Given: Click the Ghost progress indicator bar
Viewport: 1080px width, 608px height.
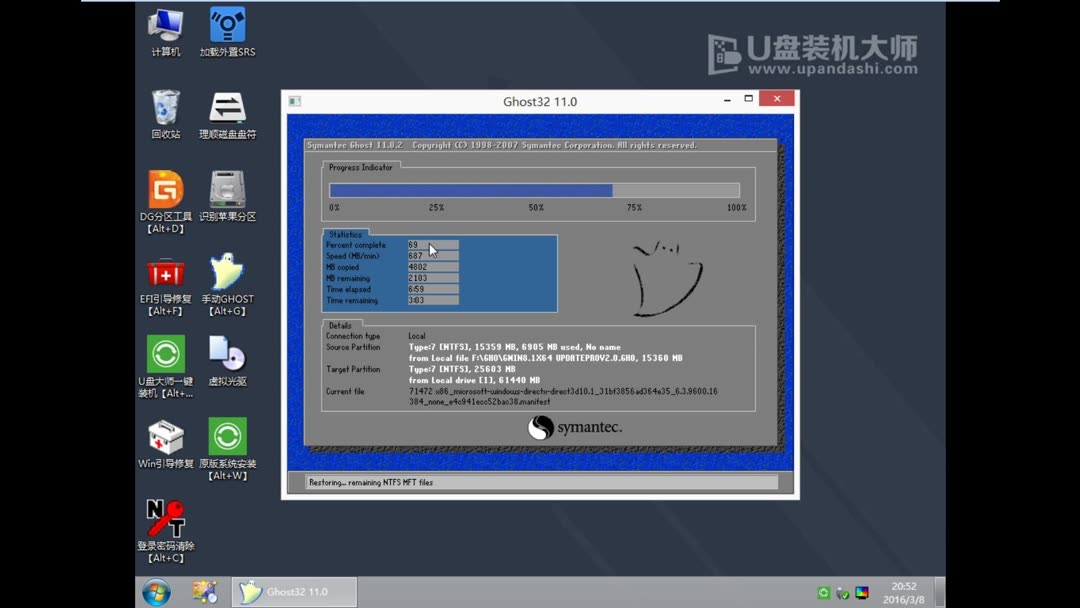Looking at the screenshot, I should 535,189.
